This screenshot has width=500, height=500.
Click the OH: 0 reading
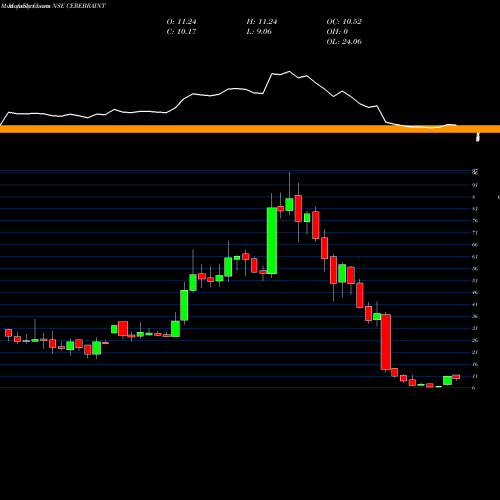[x=337, y=32]
